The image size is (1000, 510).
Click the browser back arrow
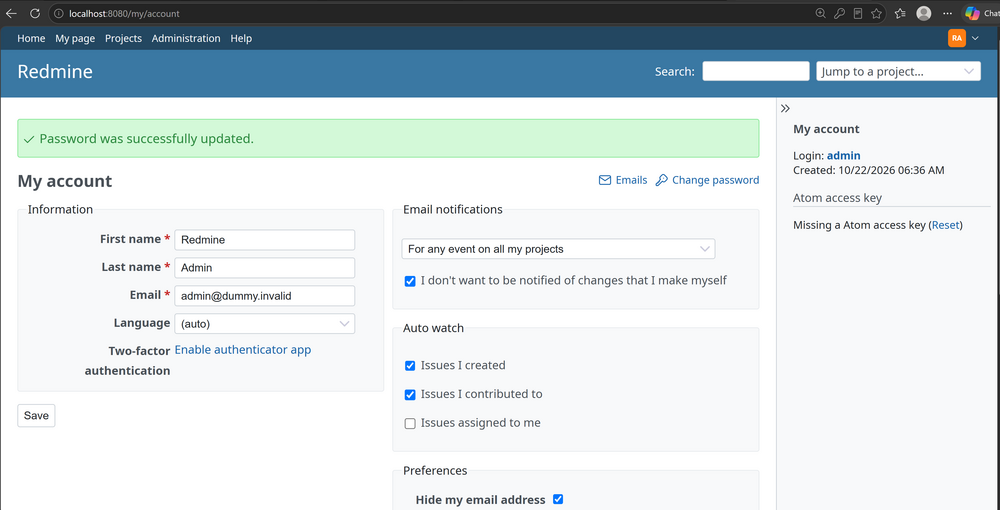coord(11,13)
